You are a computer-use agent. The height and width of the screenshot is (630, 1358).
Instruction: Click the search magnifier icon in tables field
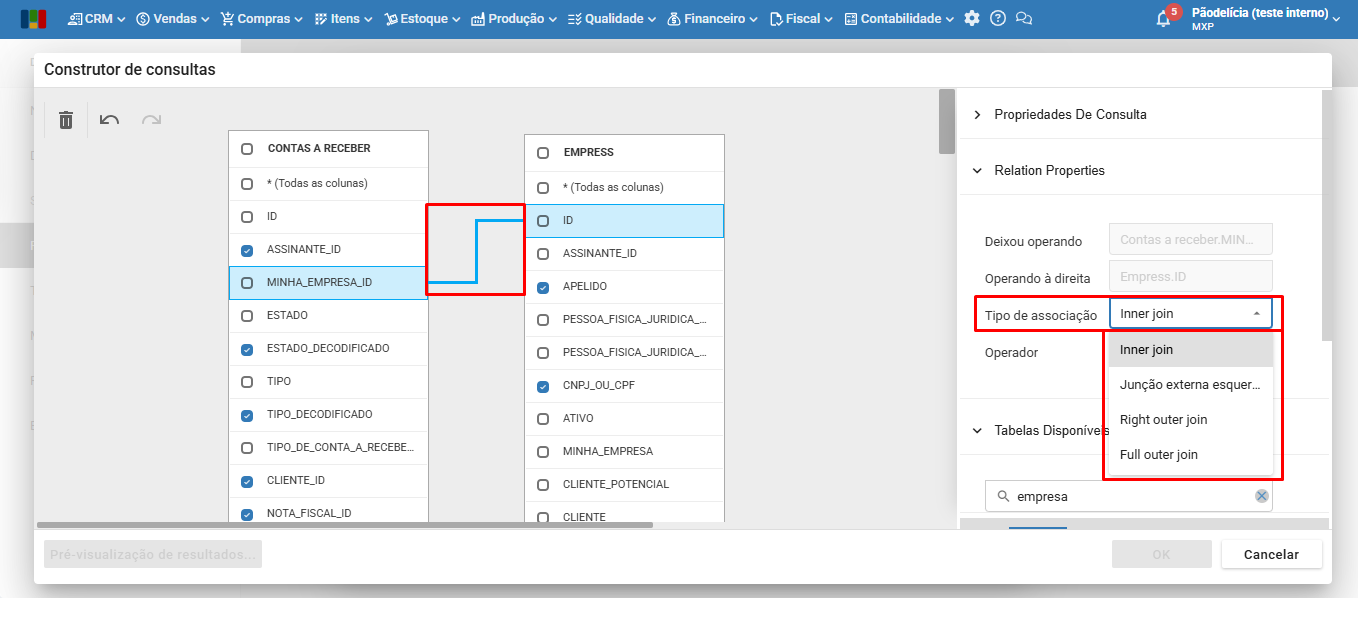pyautogui.click(x=1003, y=496)
